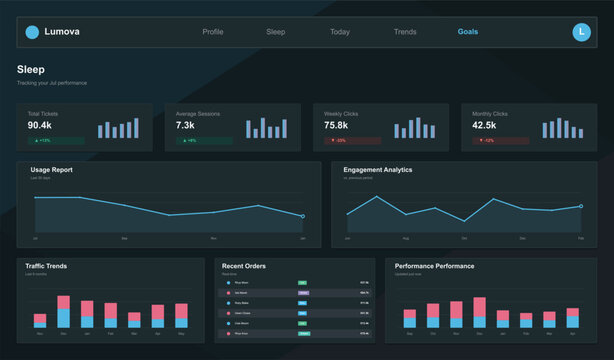Click the tallest stacked bar in Performance Performance chart
Image resolution: width=614 pixels, height=360 pixels.
[x=479, y=313]
